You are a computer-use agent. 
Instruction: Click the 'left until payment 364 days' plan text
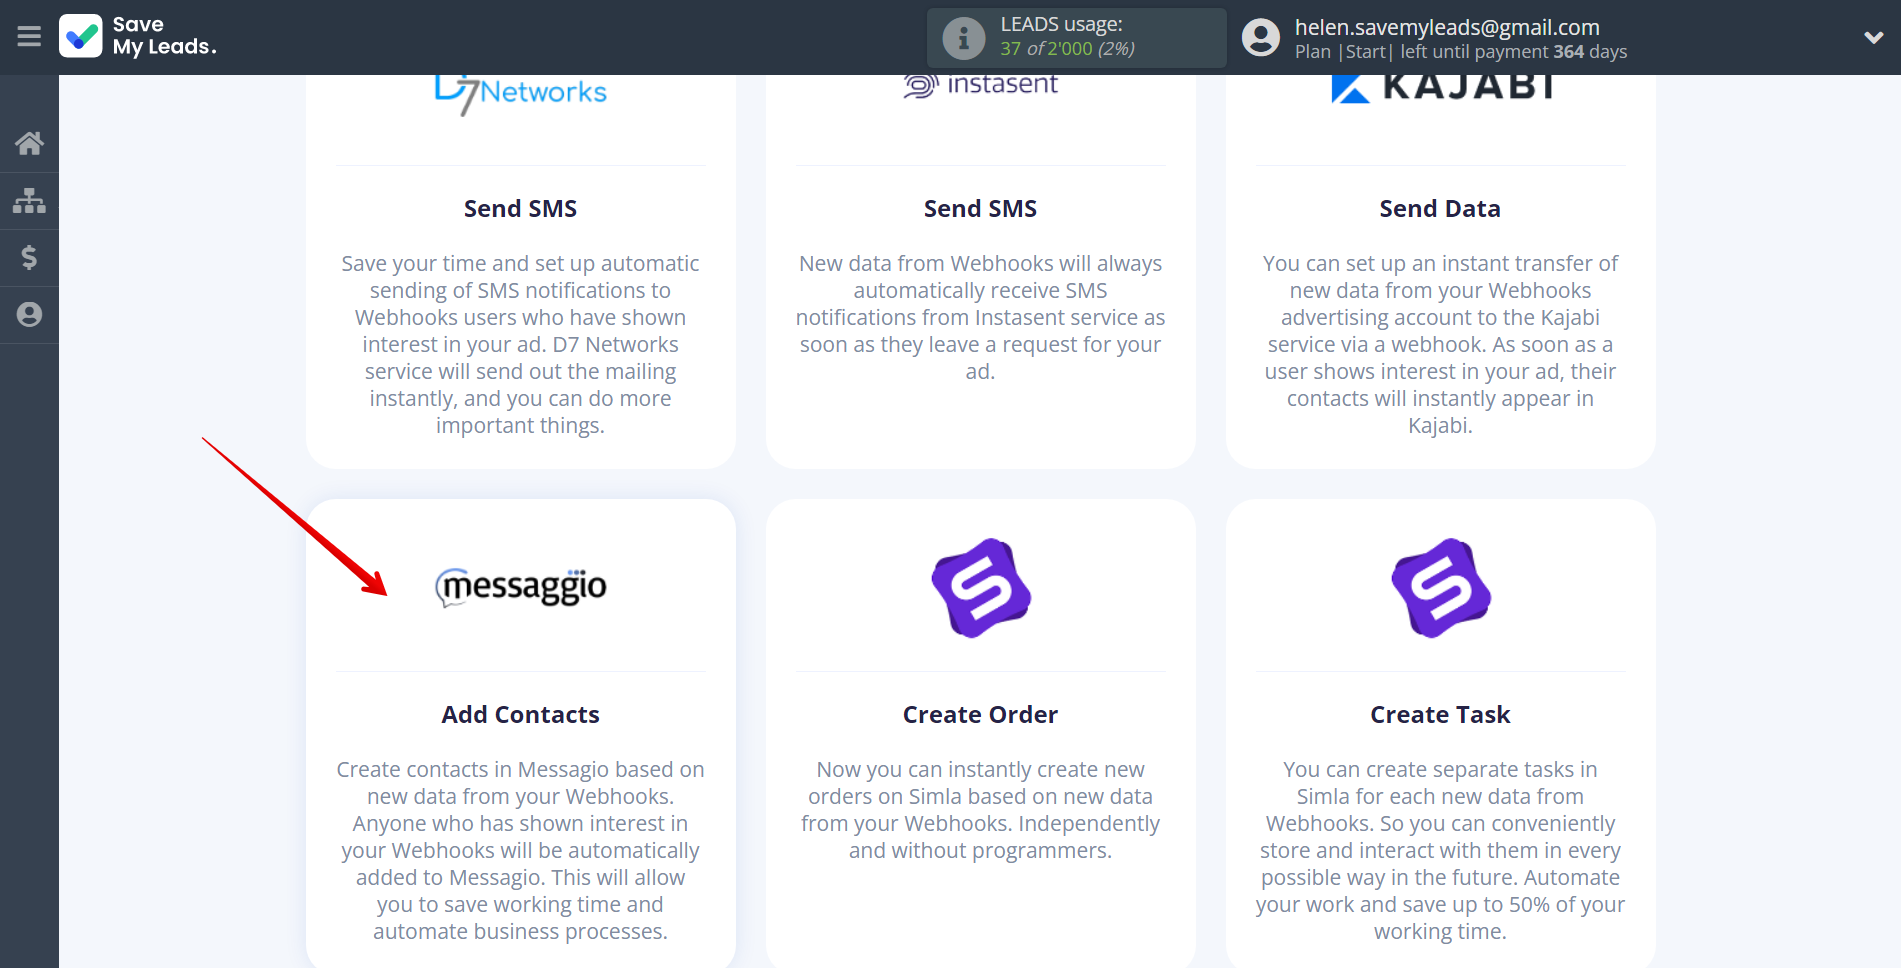click(x=1513, y=52)
